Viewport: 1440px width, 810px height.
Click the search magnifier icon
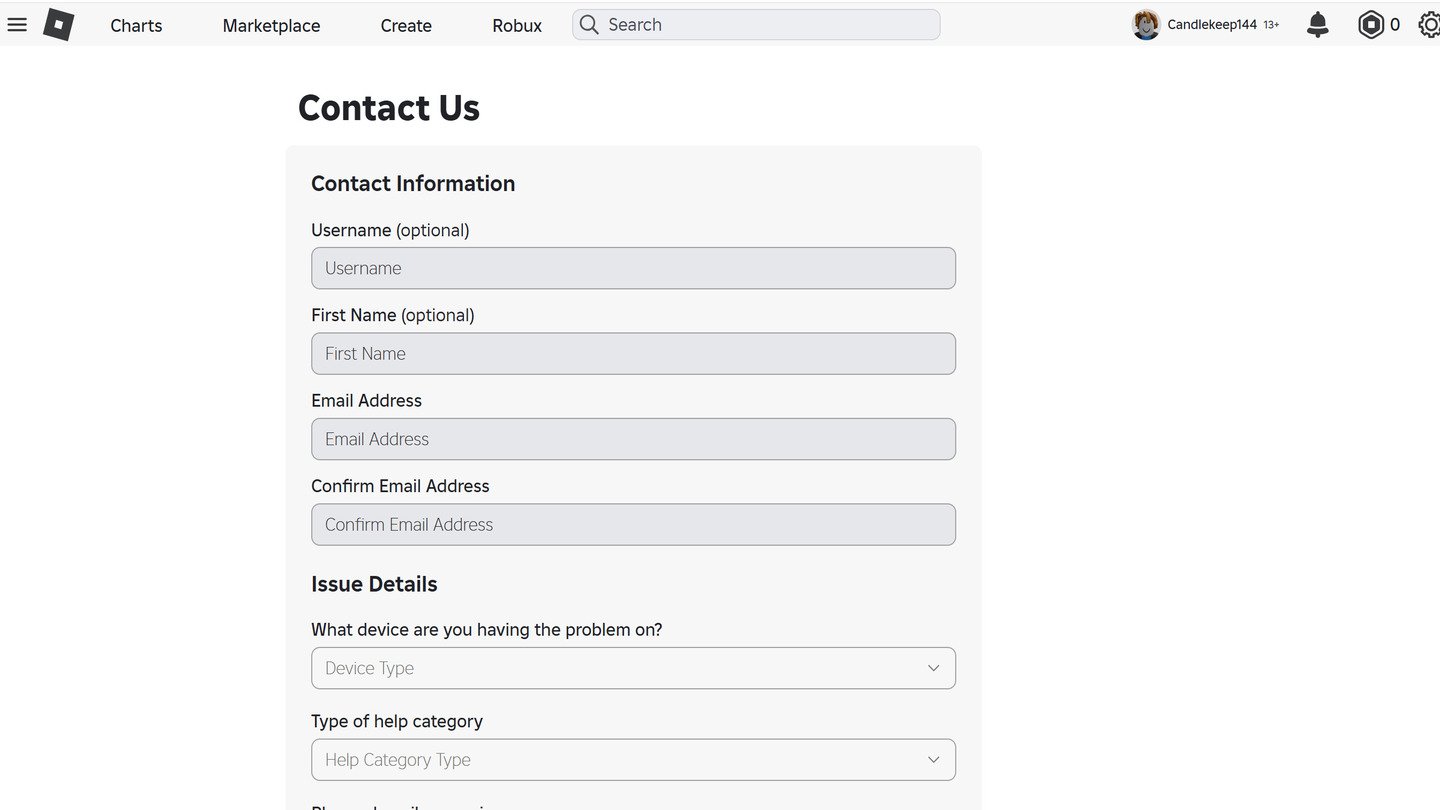[x=589, y=25]
